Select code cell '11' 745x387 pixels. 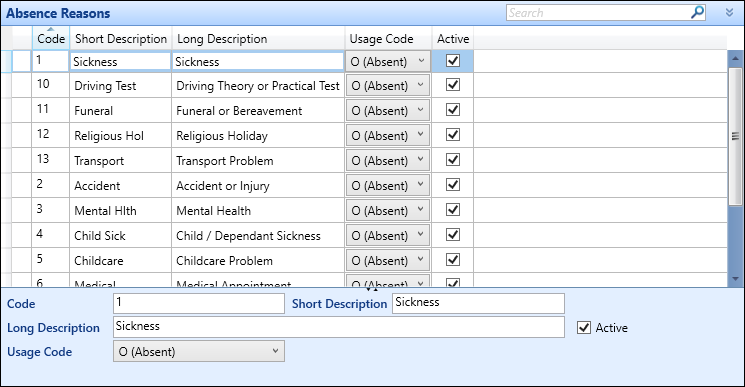click(50, 110)
